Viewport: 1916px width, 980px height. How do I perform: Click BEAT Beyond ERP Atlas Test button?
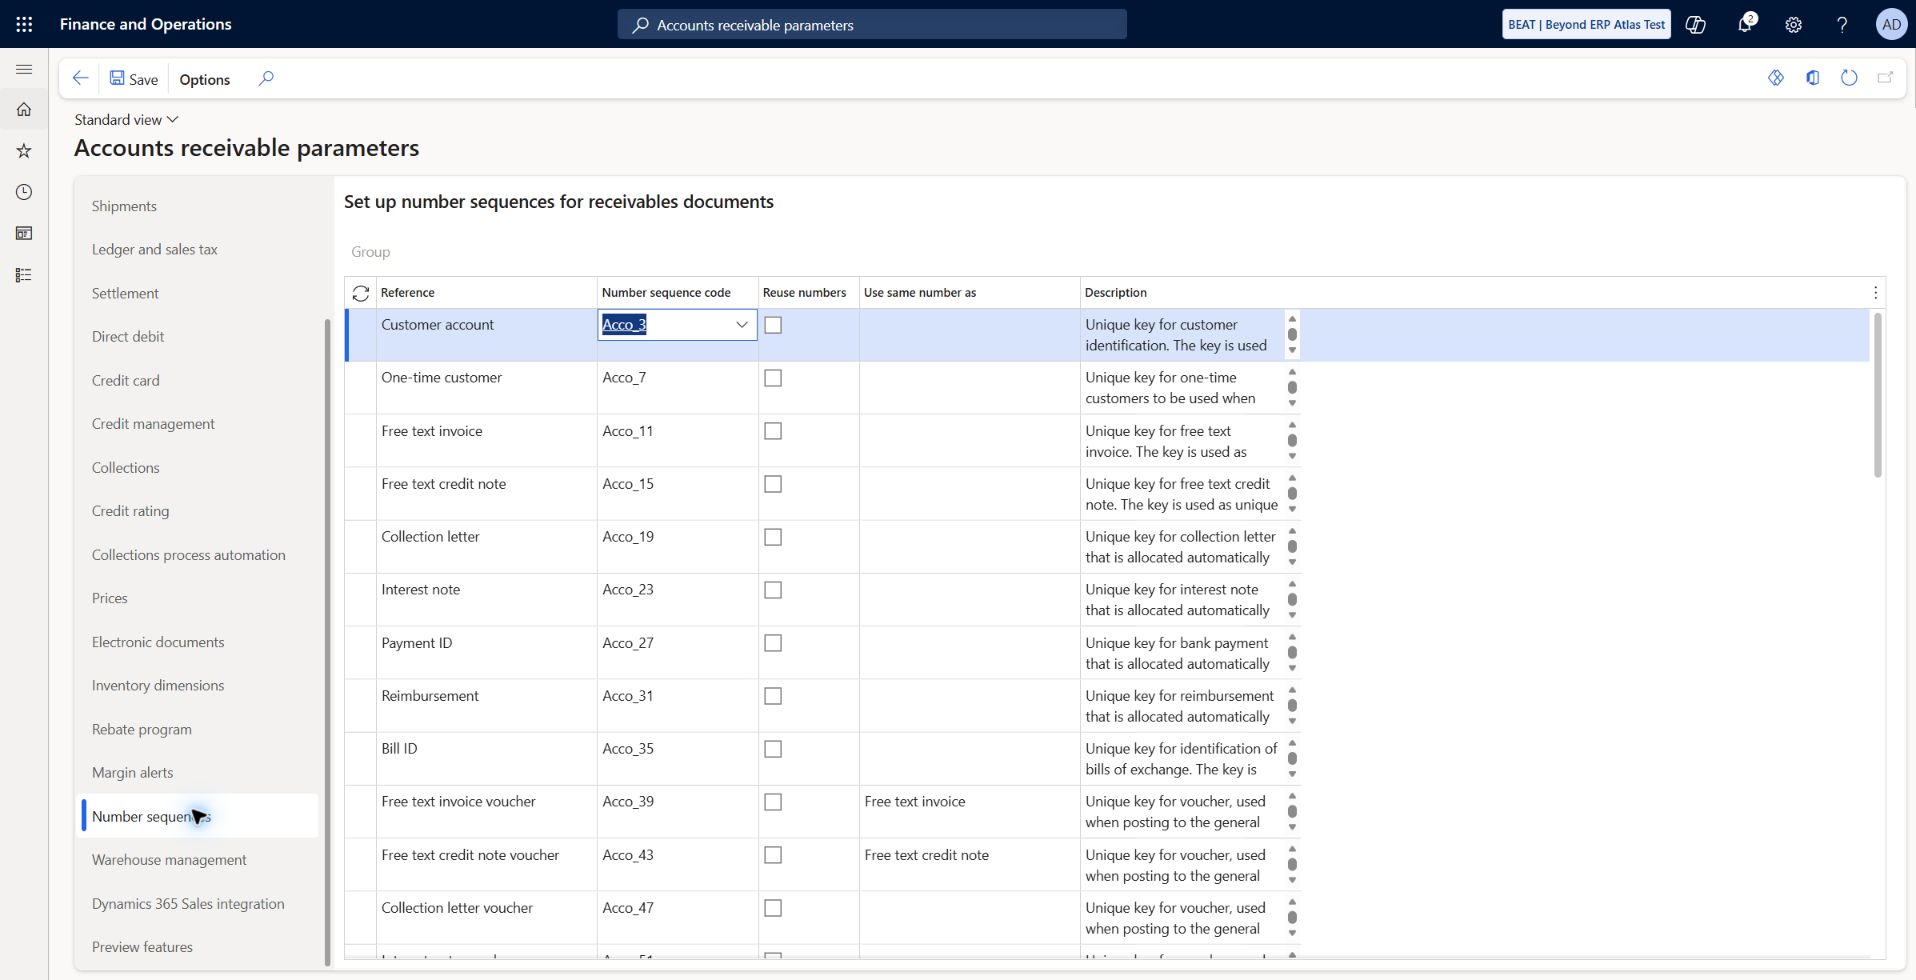[x=1586, y=24]
